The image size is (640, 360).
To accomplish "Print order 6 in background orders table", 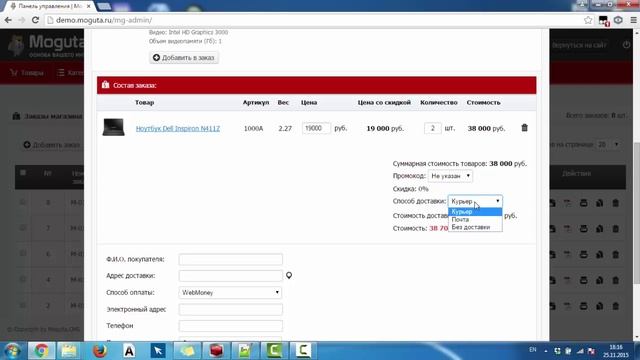I will pos(584,254).
